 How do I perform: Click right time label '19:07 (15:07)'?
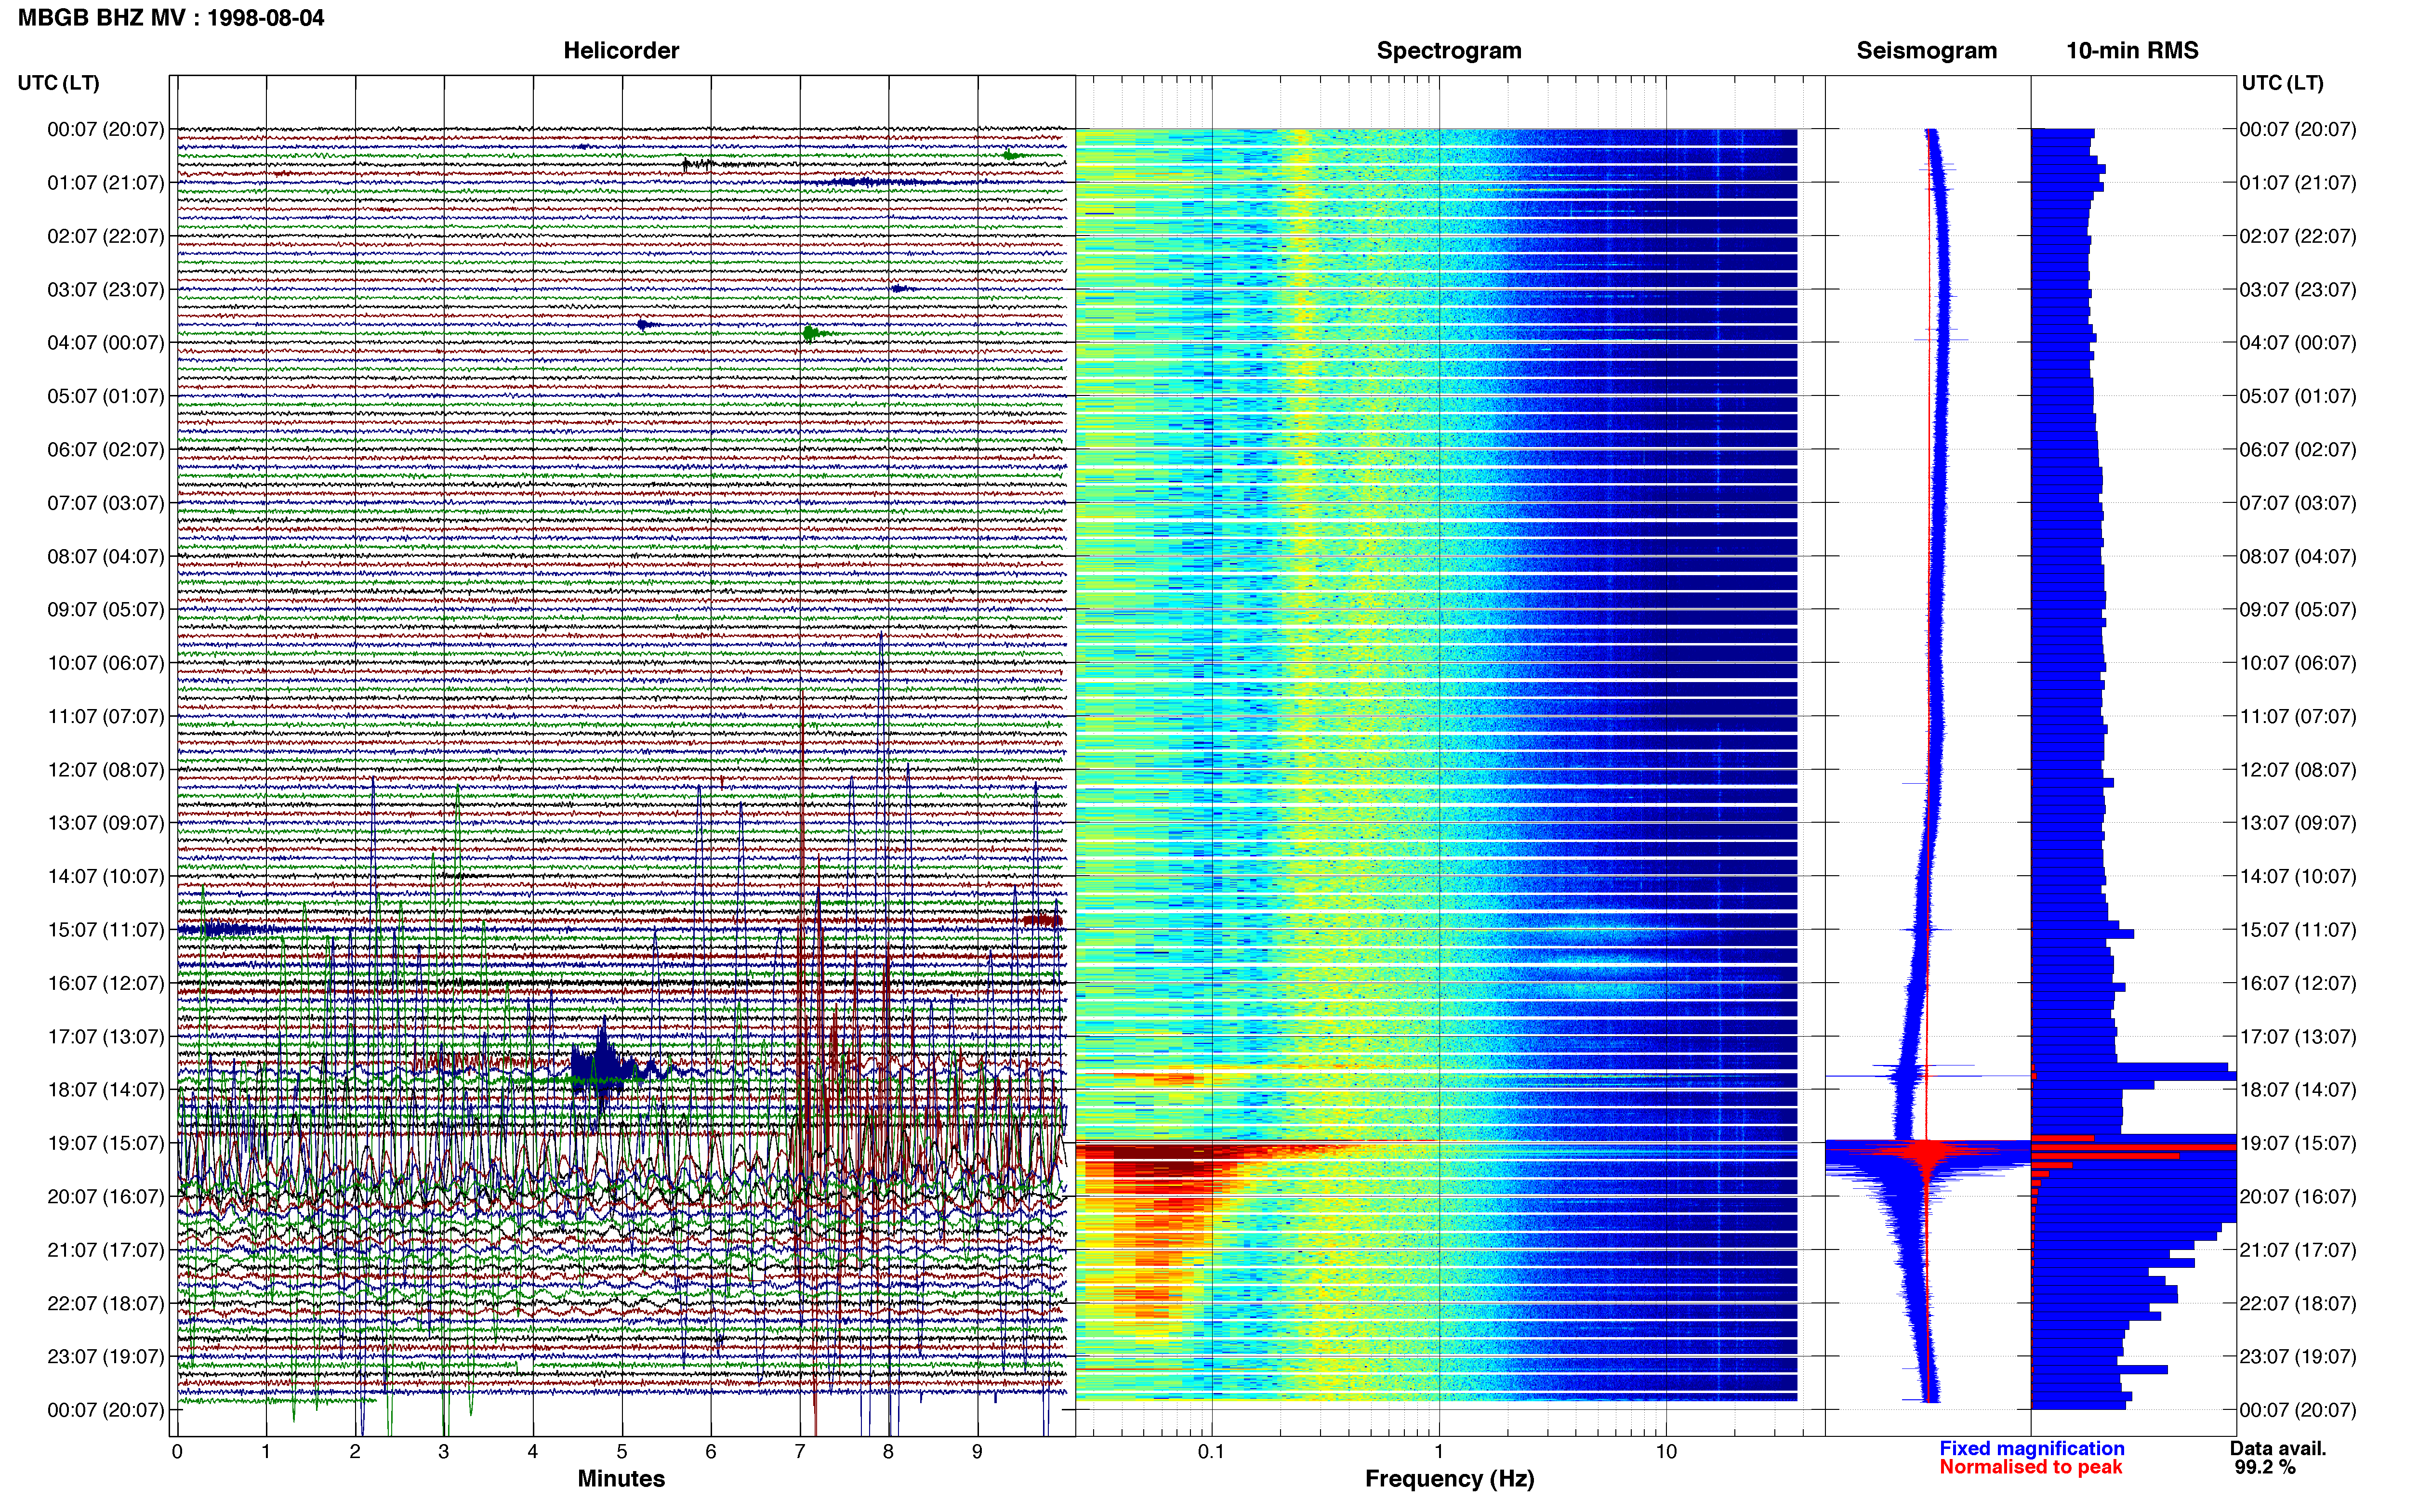pos(2298,1143)
